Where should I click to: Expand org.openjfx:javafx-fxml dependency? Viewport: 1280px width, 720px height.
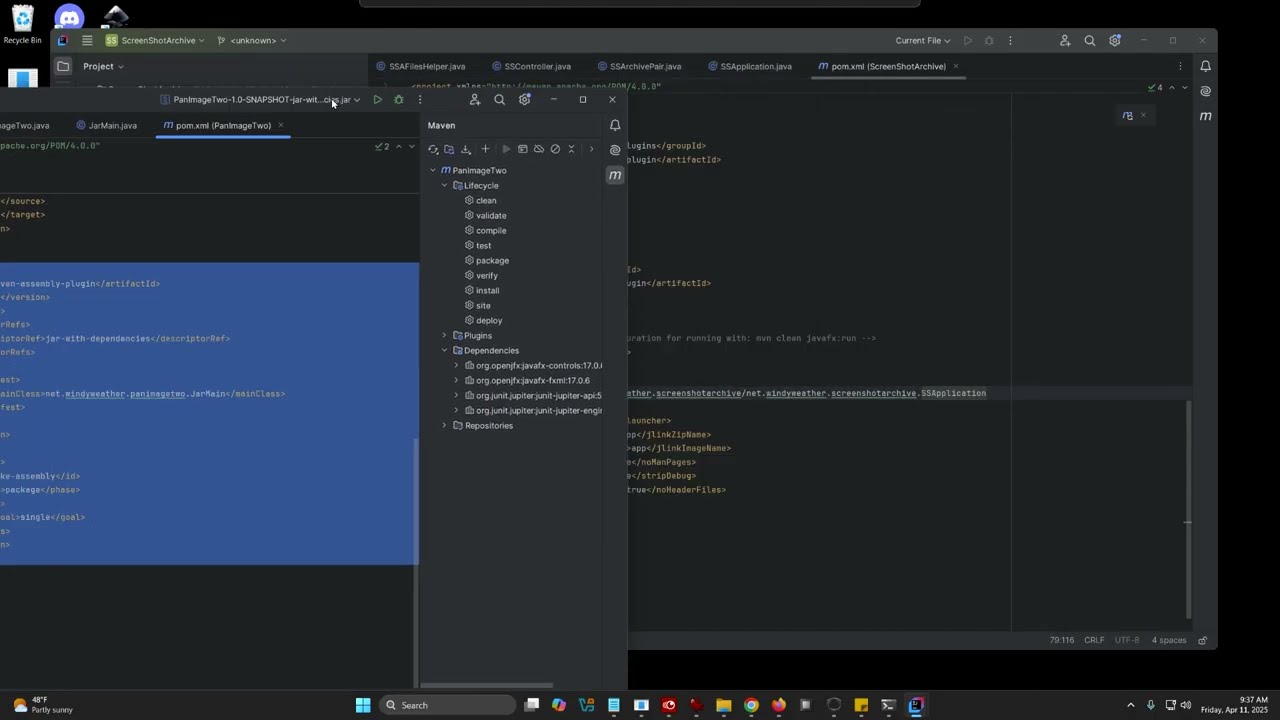click(x=456, y=380)
